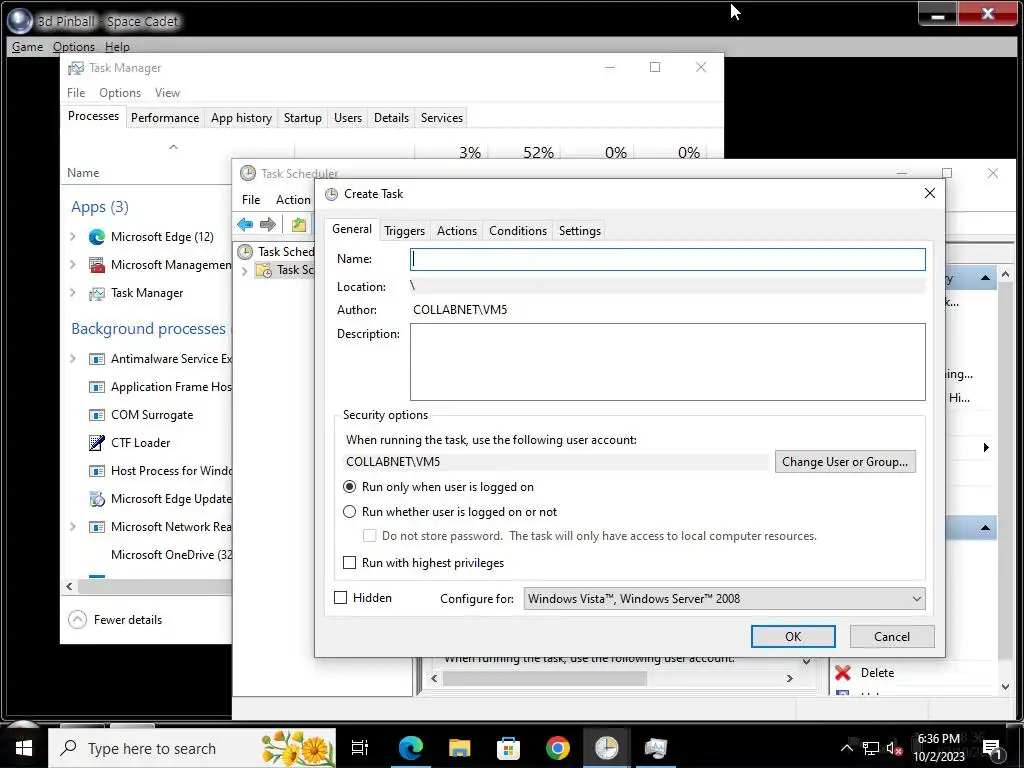
Task: Open the Configure for dropdown
Action: 724,599
